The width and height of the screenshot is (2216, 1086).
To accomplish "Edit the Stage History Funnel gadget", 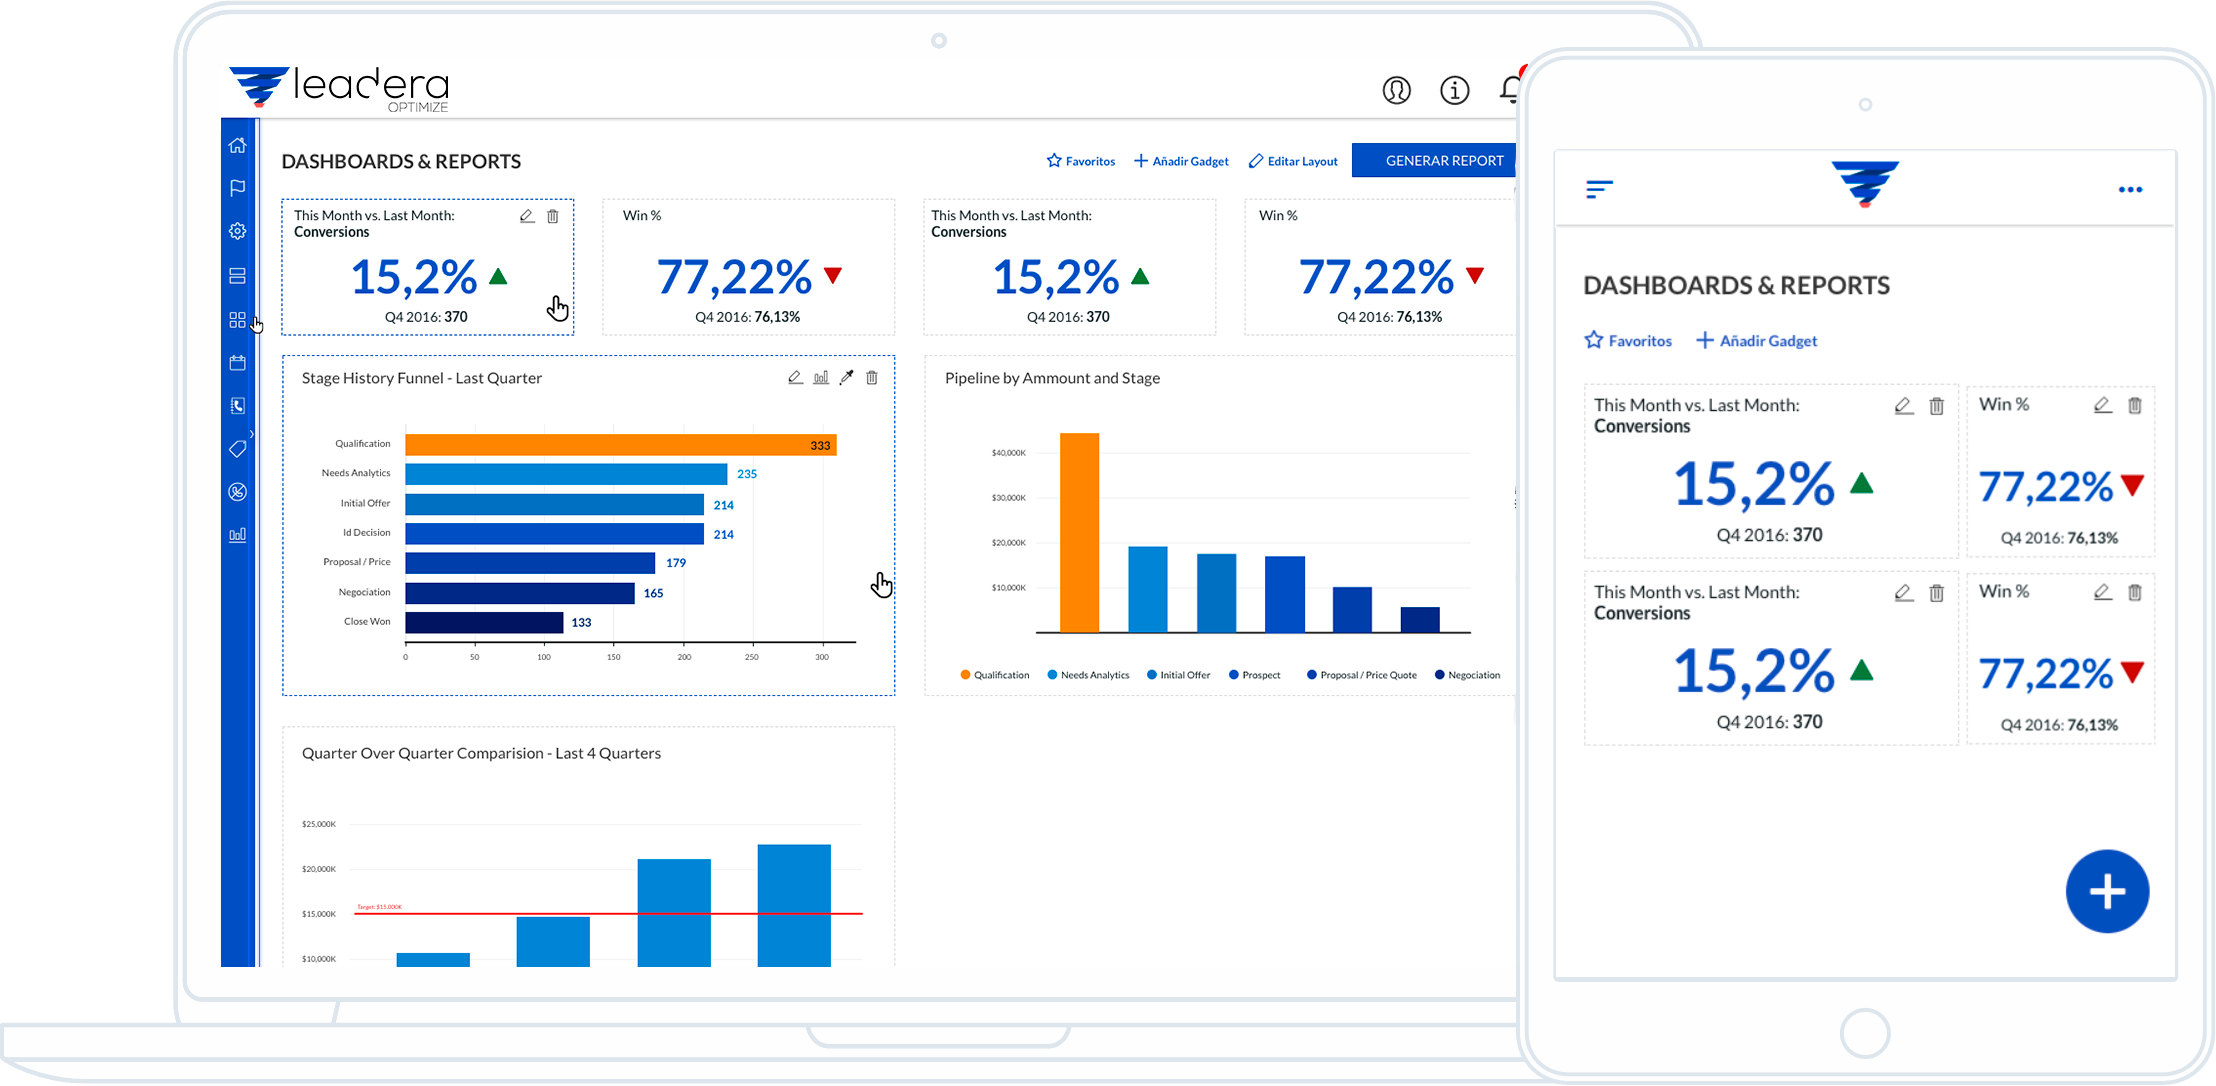I will pos(795,377).
